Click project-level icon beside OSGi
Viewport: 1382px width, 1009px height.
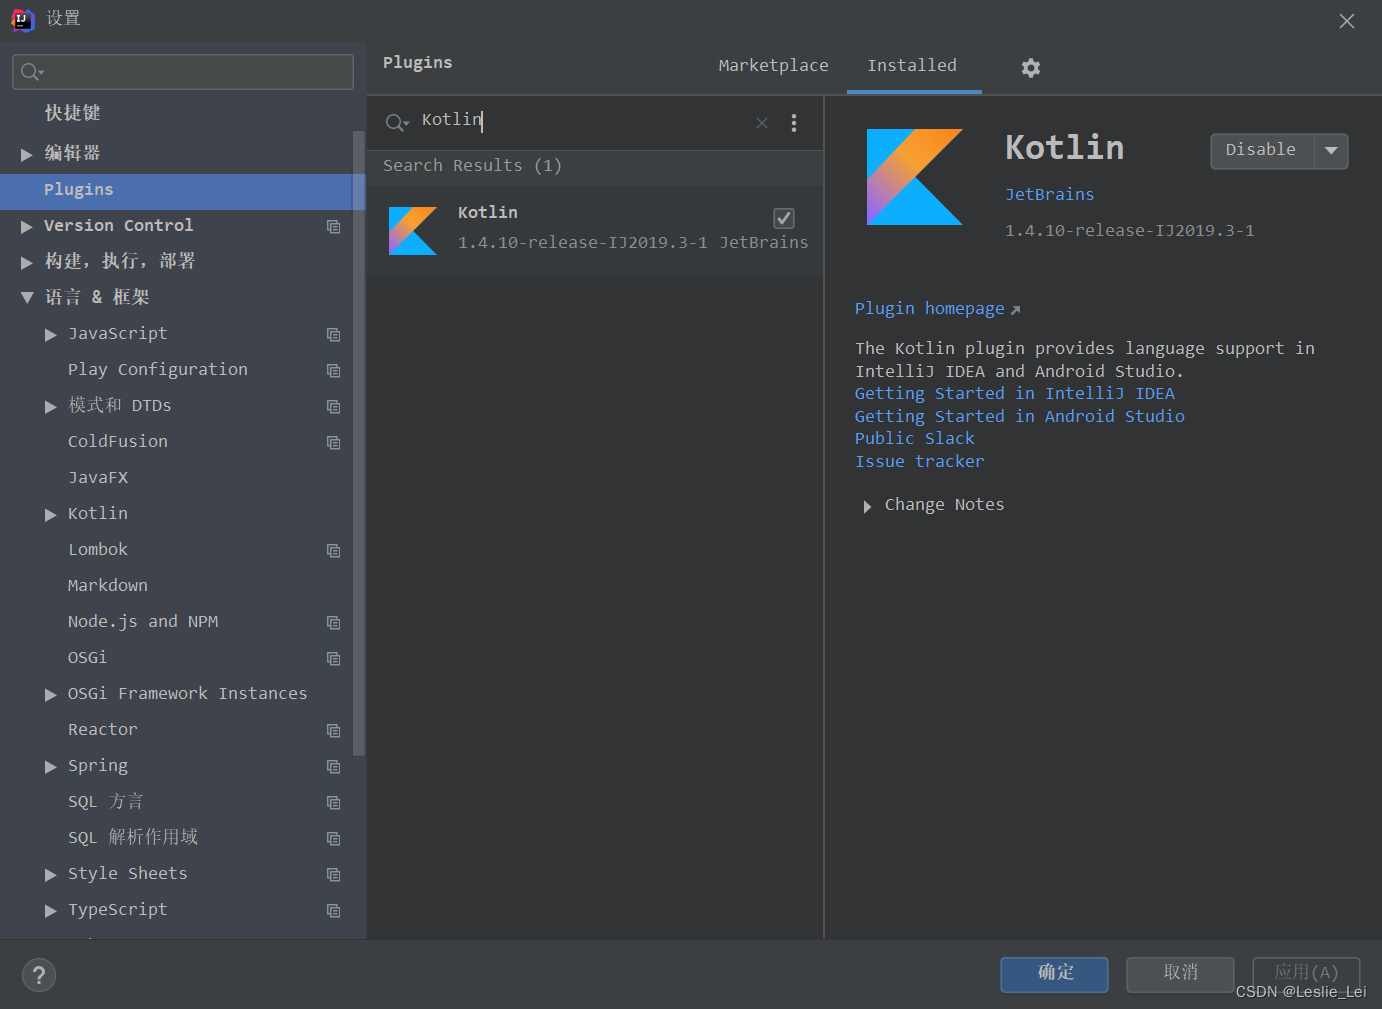tap(334, 658)
